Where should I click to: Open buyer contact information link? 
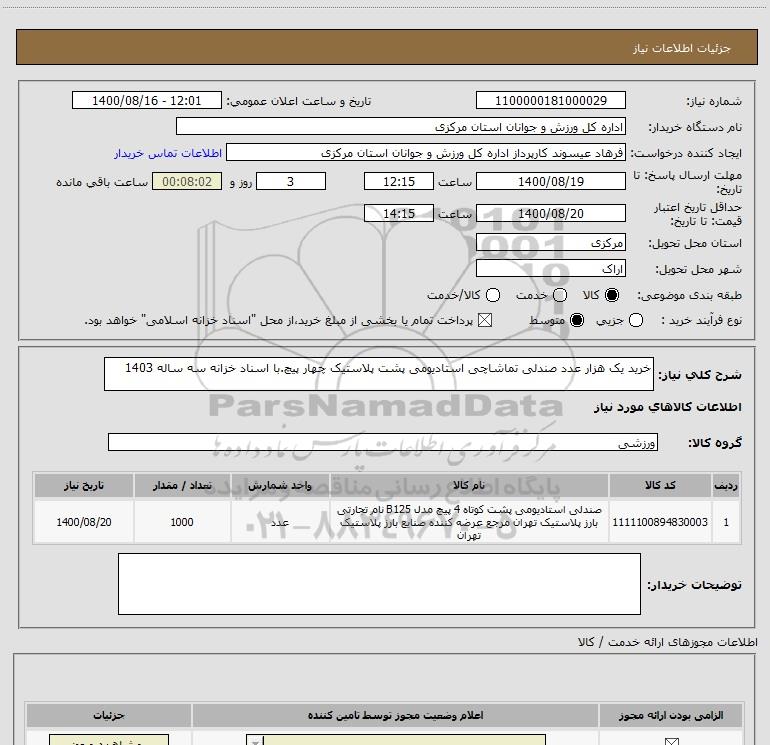pos(168,153)
